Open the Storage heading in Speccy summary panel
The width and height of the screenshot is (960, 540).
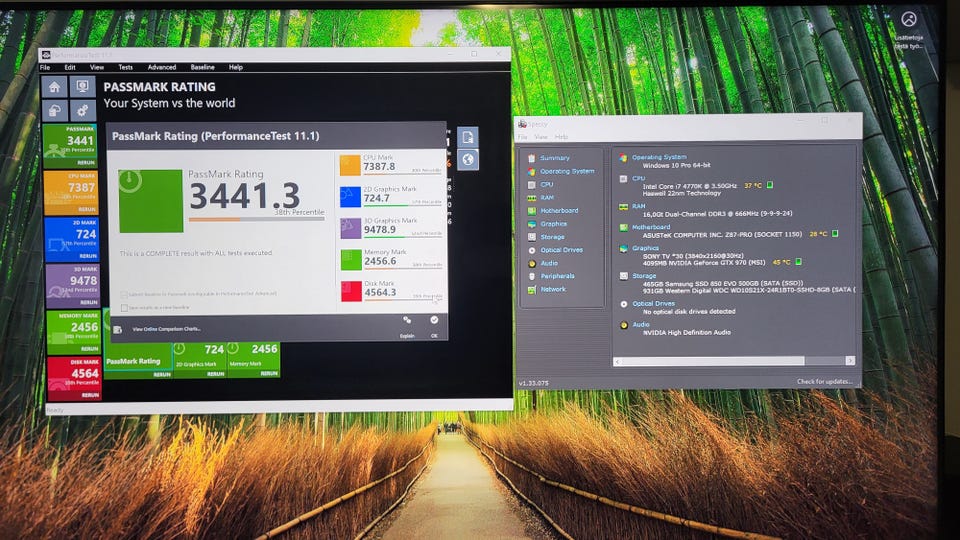coord(644,276)
